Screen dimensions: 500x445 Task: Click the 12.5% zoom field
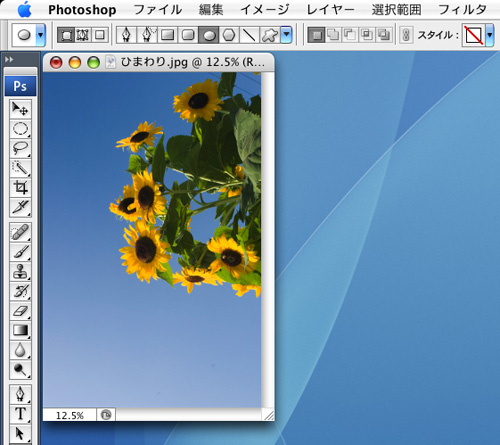coord(70,415)
